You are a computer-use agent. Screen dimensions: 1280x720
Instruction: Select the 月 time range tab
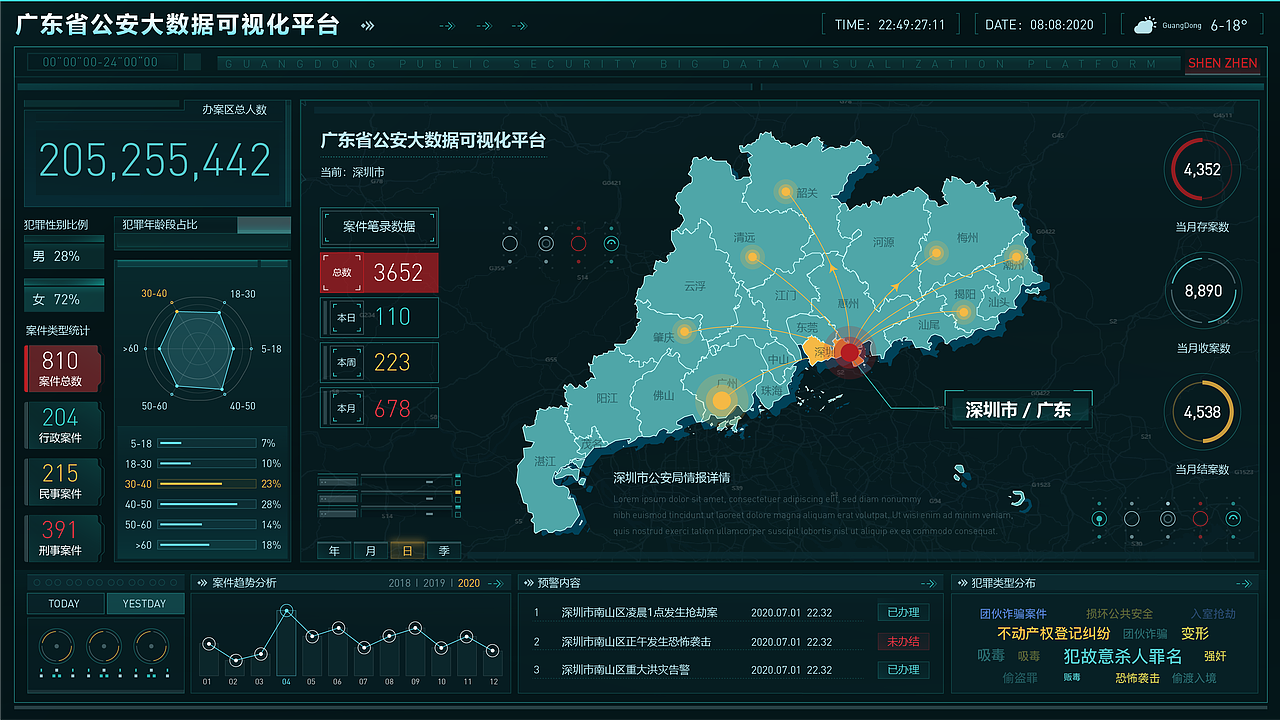(370, 550)
